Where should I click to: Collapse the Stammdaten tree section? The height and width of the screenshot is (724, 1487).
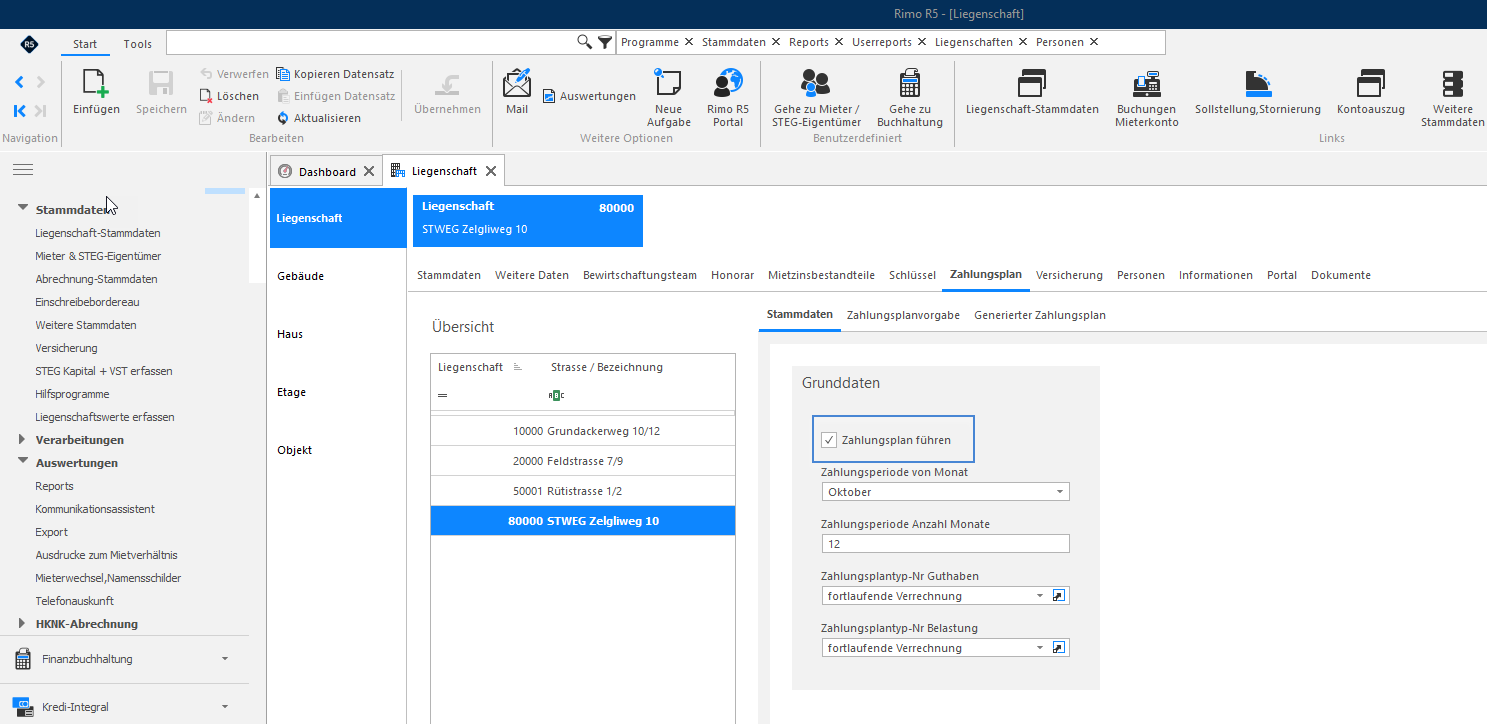point(22,209)
